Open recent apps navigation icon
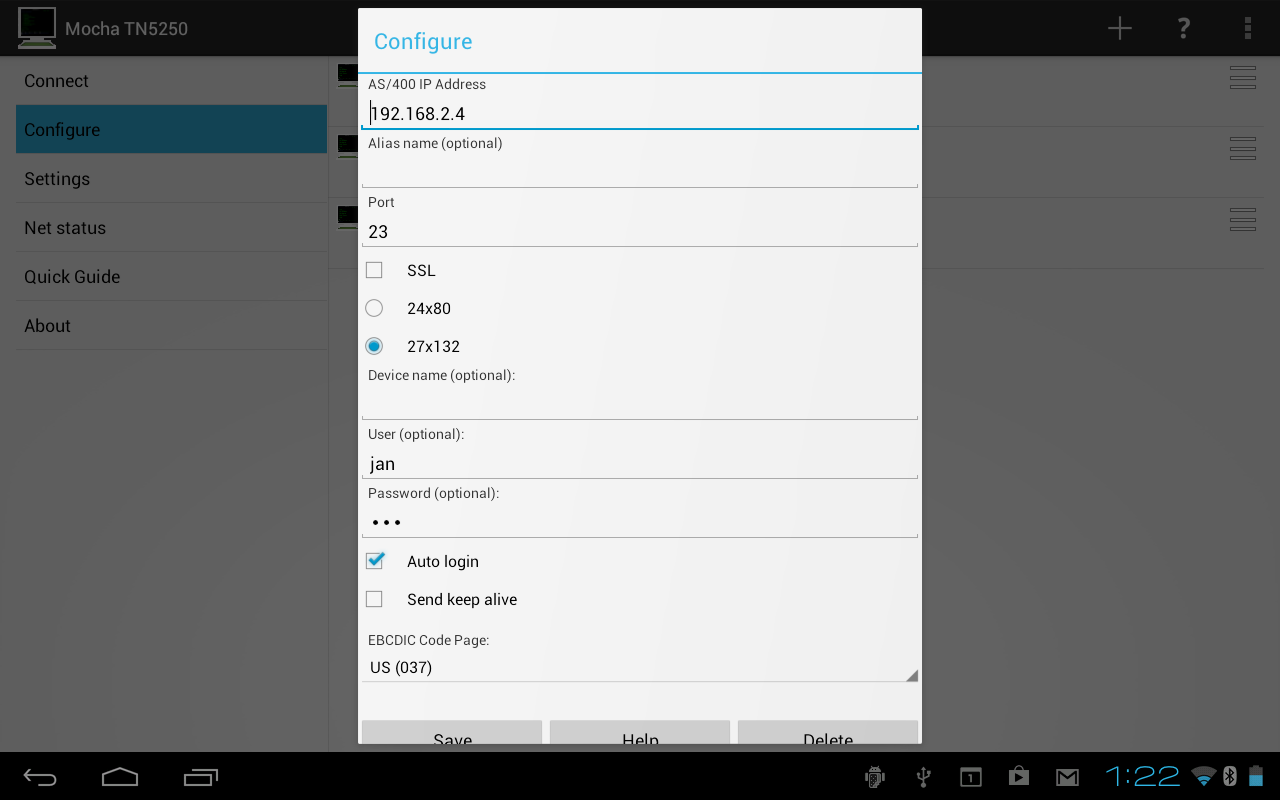 (x=201, y=777)
